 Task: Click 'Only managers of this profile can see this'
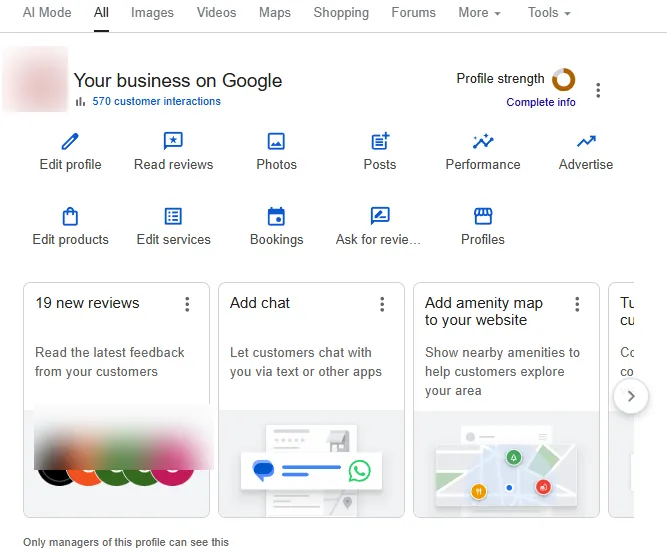(x=126, y=542)
